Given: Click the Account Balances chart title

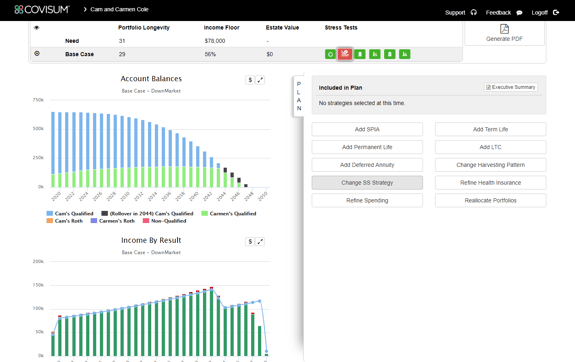Looking at the screenshot, I should (x=151, y=78).
